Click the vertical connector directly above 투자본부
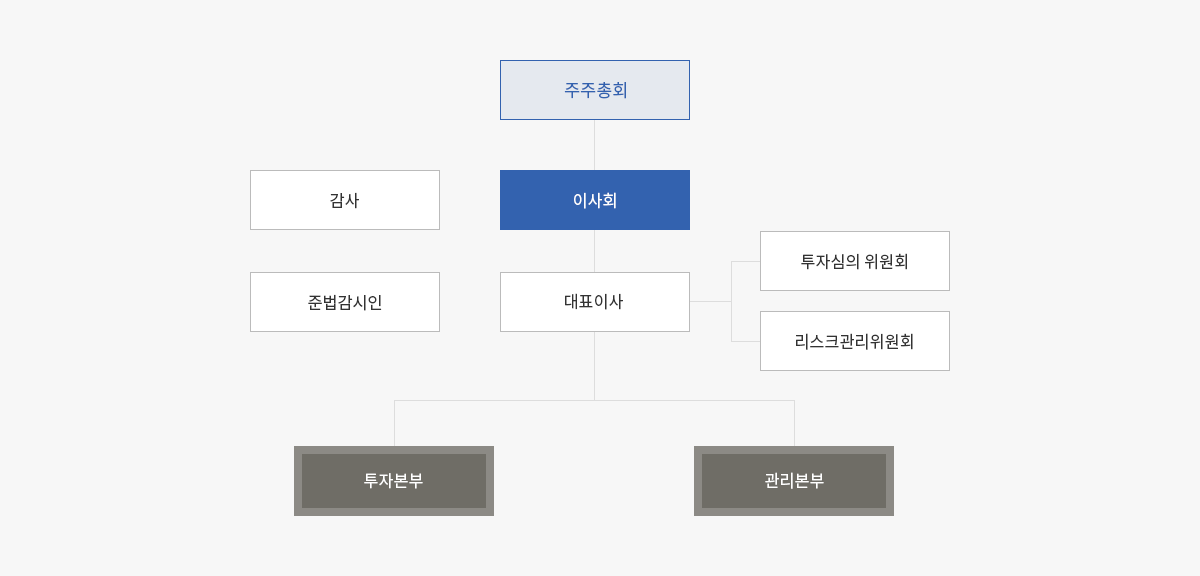Viewport: 1200px width, 576px height. coord(394,423)
